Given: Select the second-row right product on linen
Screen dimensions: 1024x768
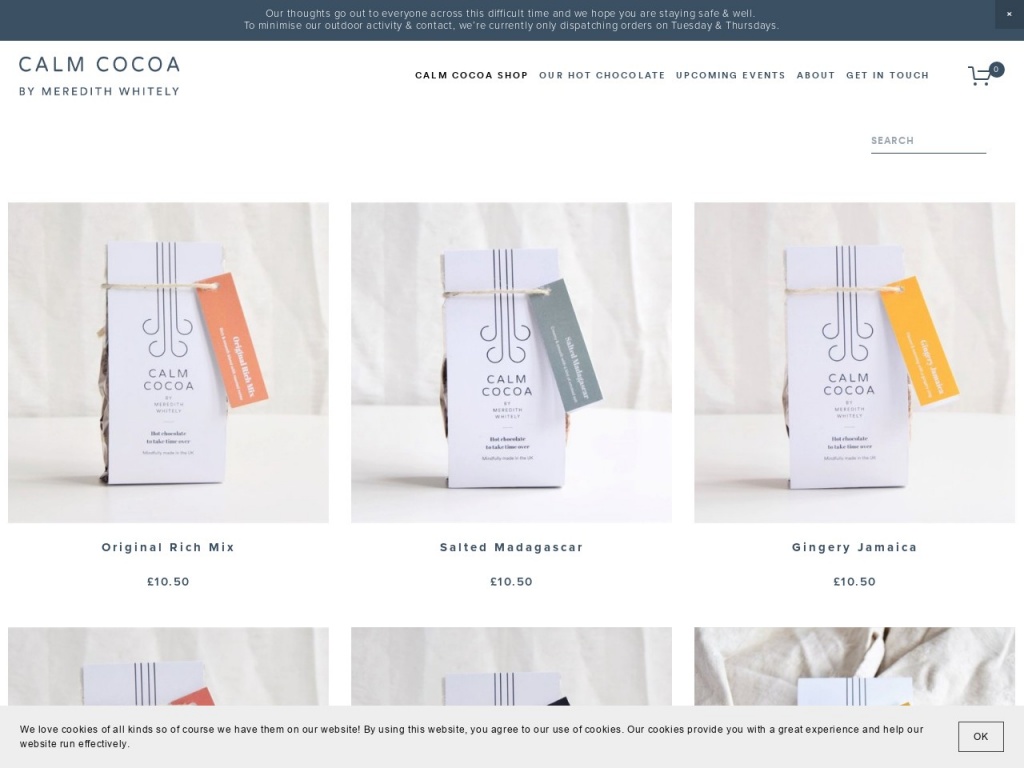Looking at the screenshot, I should 854,666.
